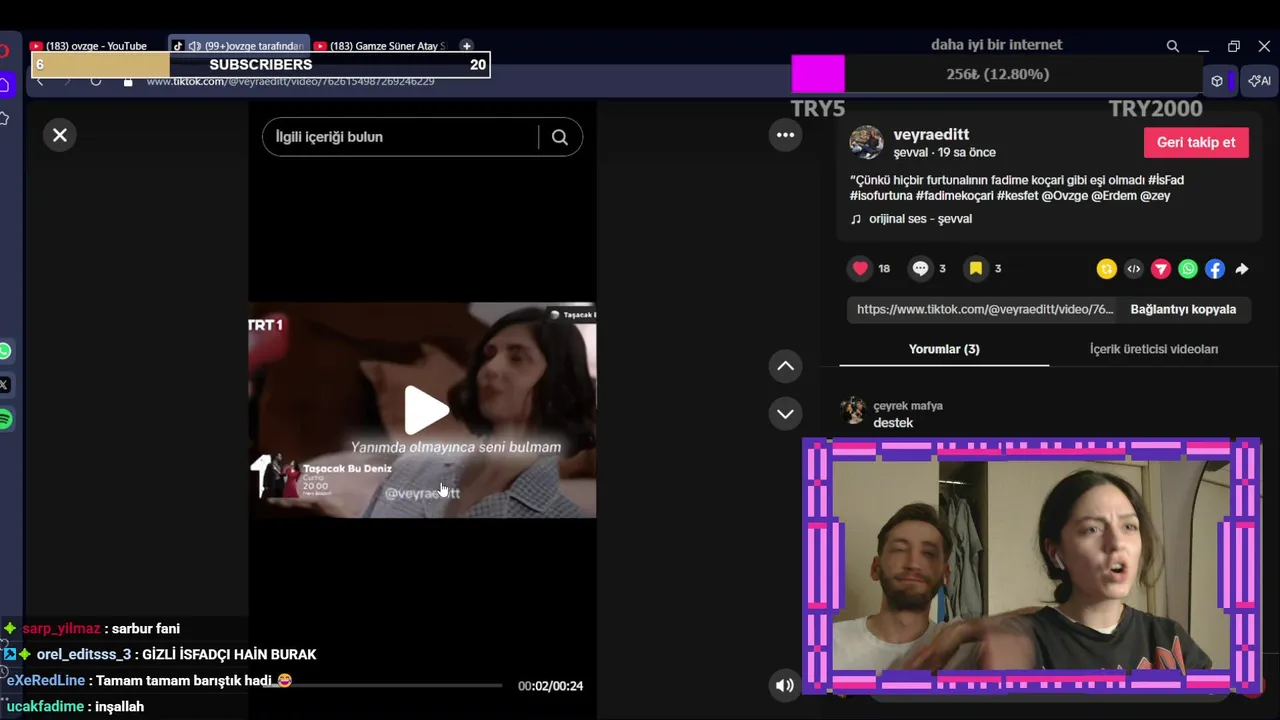This screenshot has width=1280, height=720.
Task: Open the veyraeditt username link
Action: pos(931,134)
